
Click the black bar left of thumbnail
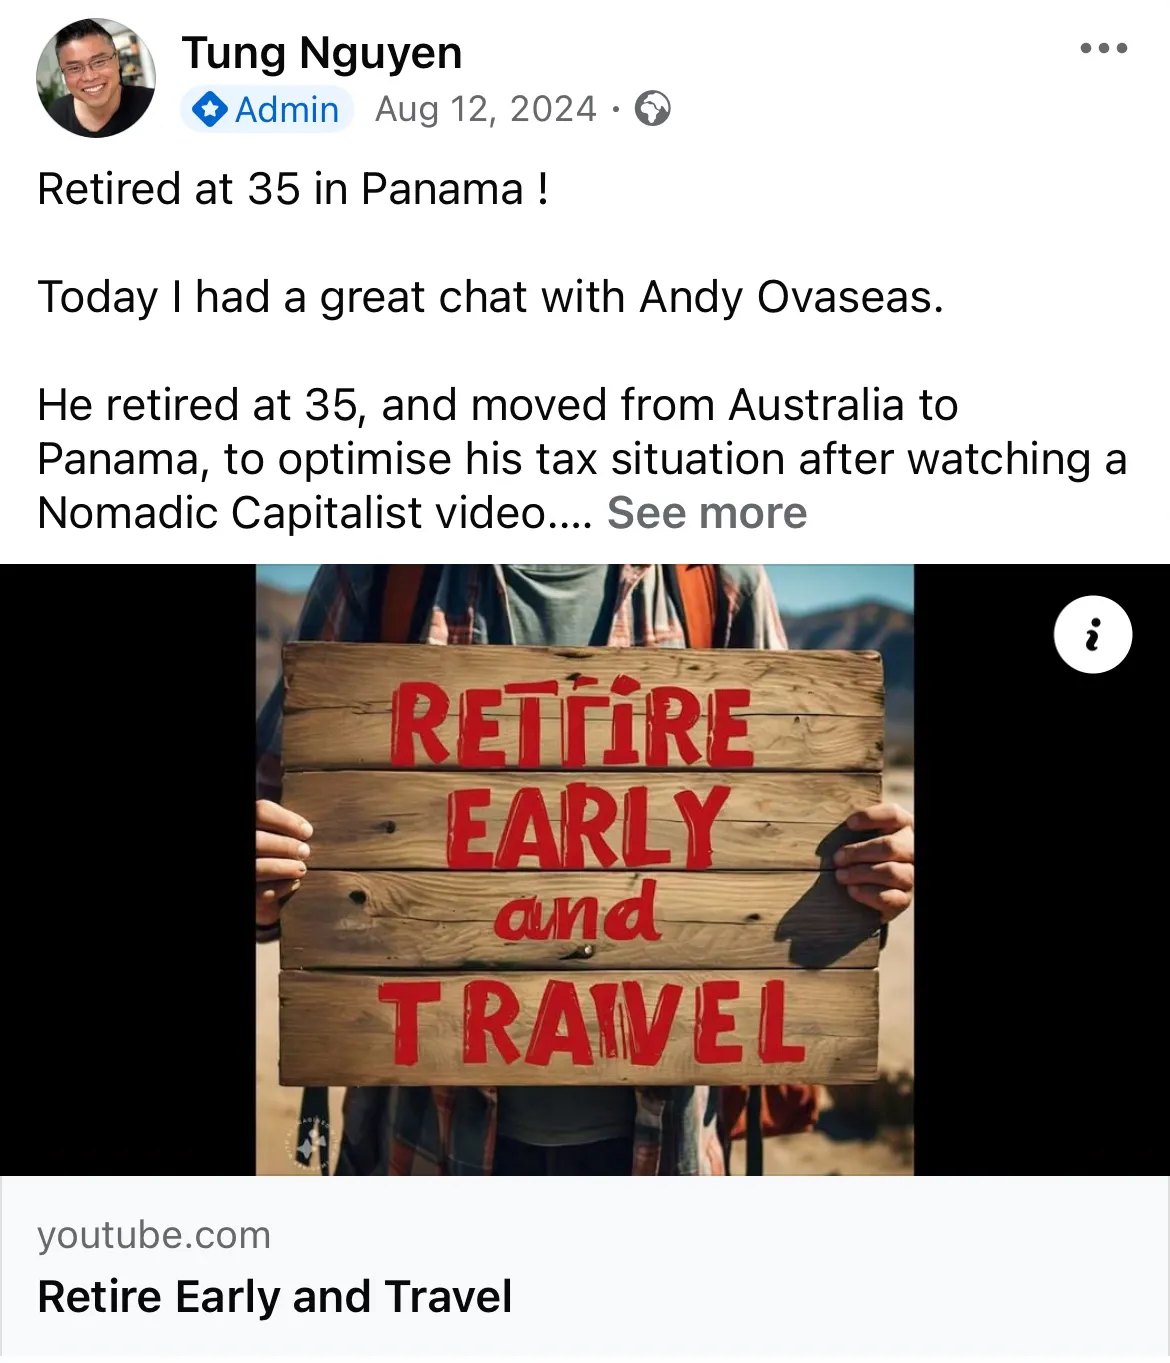[x=127, y=869]
